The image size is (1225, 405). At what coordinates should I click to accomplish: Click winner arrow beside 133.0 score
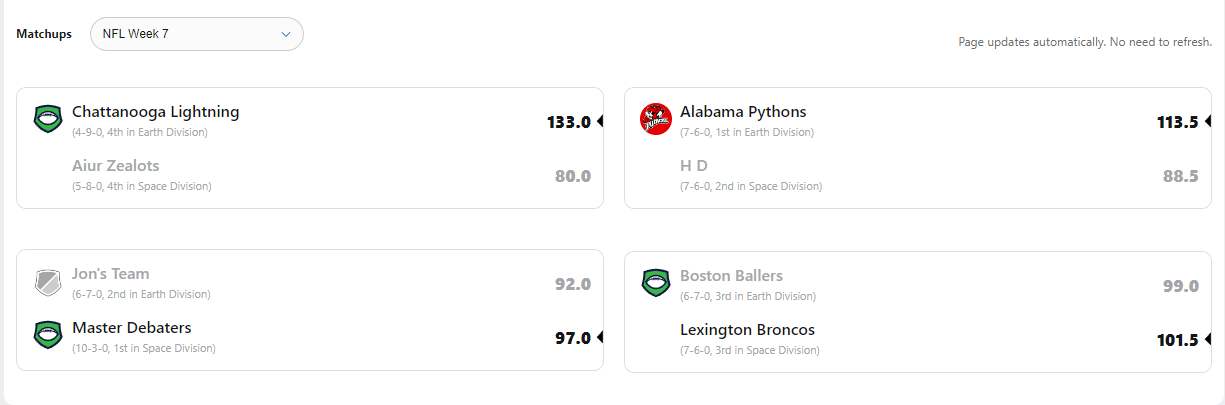[x=600, y=122]
